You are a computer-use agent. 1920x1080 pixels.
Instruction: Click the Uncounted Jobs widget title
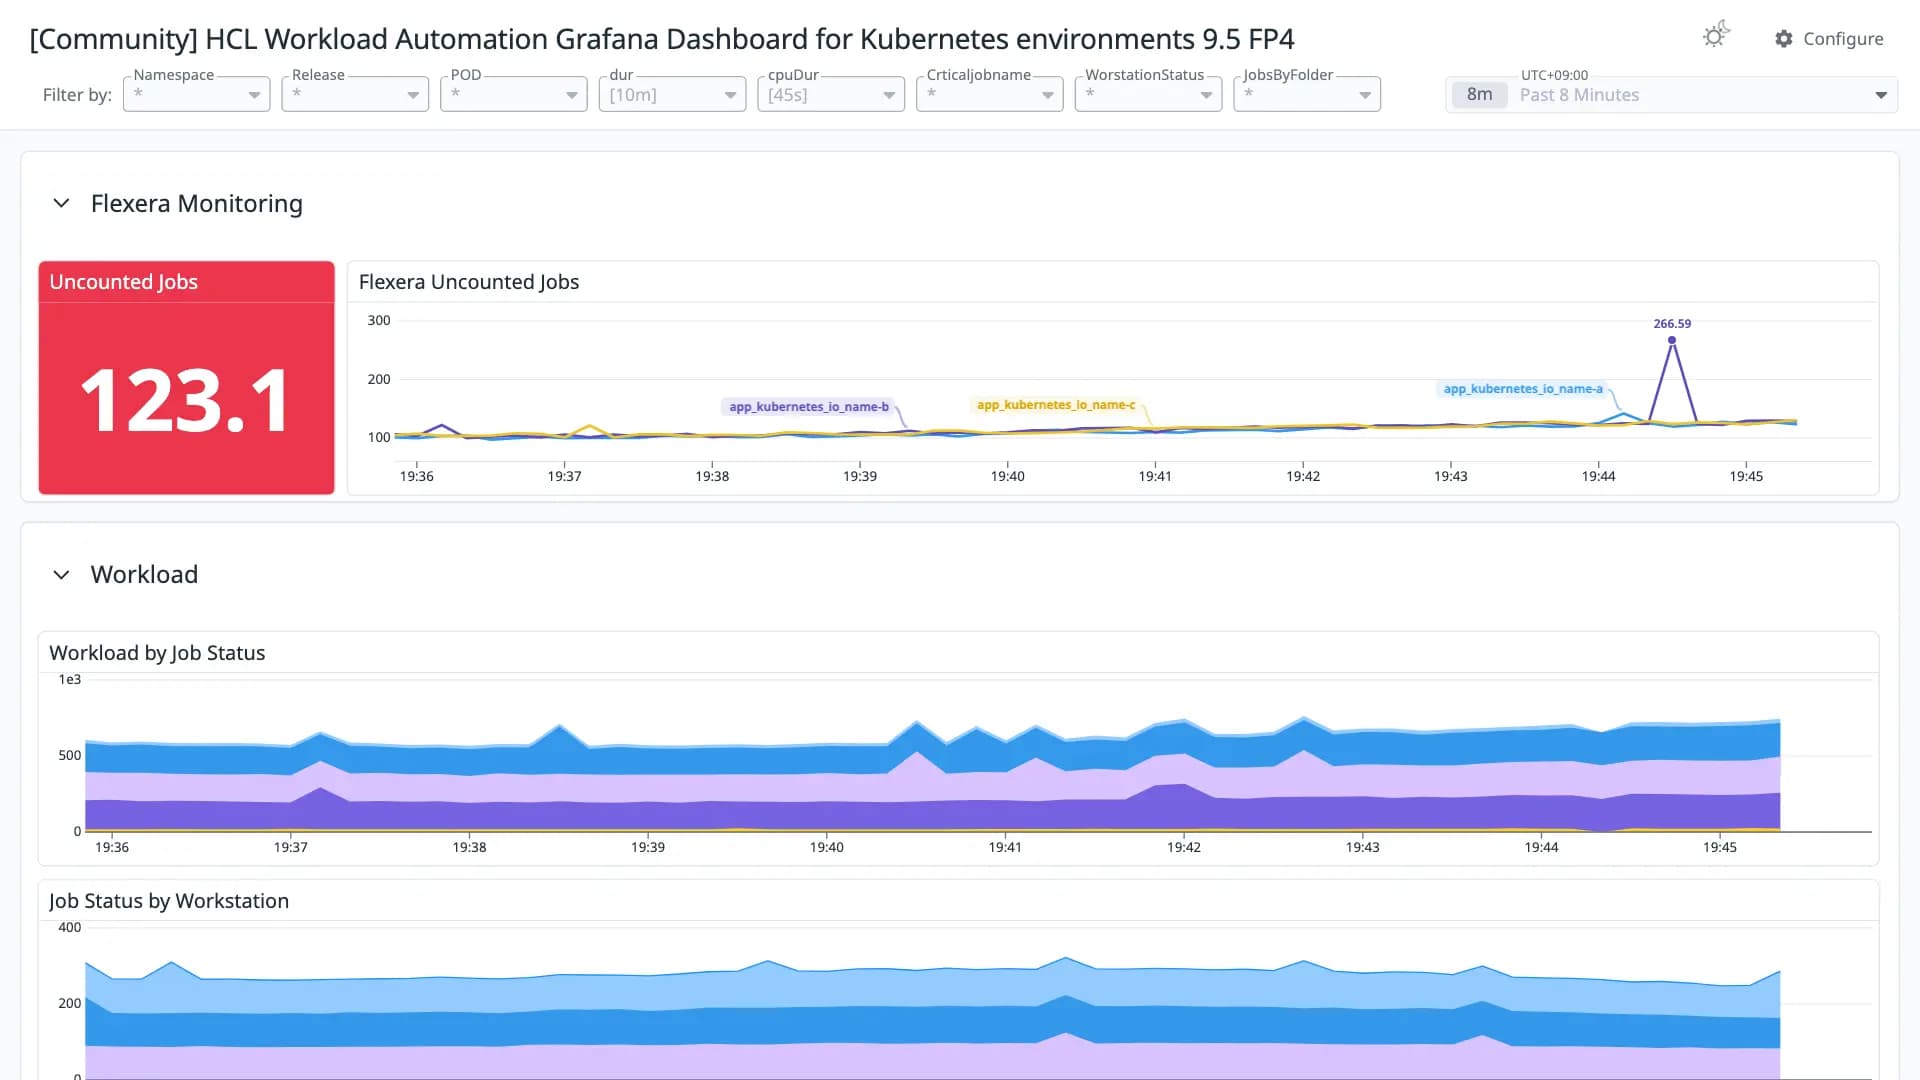(x=124, y=282)
